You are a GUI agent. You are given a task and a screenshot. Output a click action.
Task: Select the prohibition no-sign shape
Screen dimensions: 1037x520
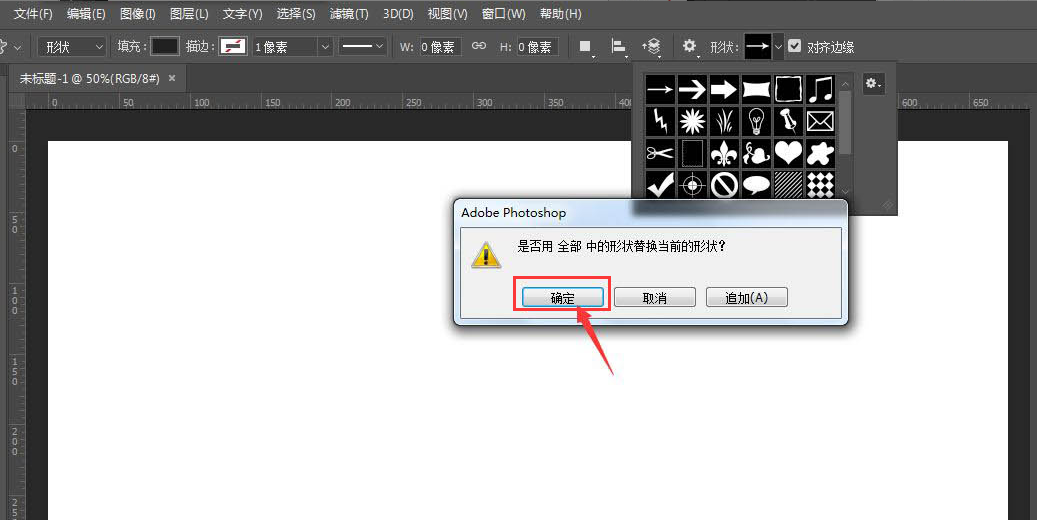point(724,185)
